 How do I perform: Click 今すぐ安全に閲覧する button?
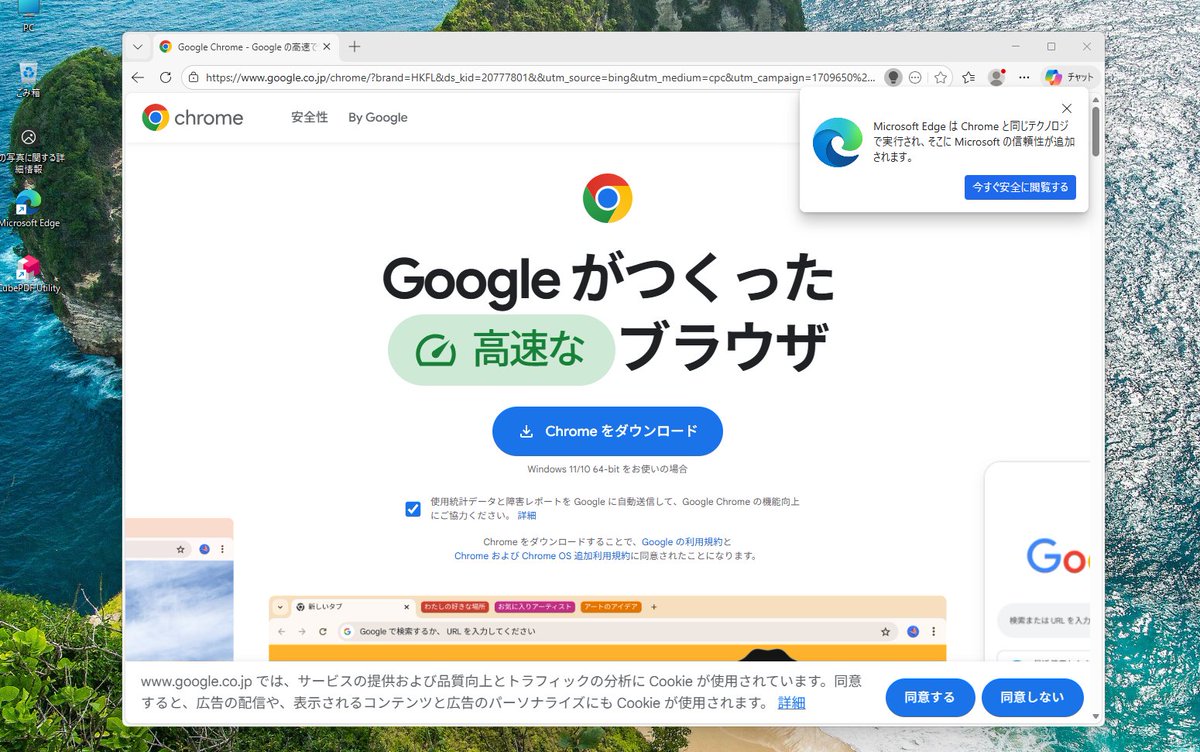pyautogui.click(x=1020, y=187)
